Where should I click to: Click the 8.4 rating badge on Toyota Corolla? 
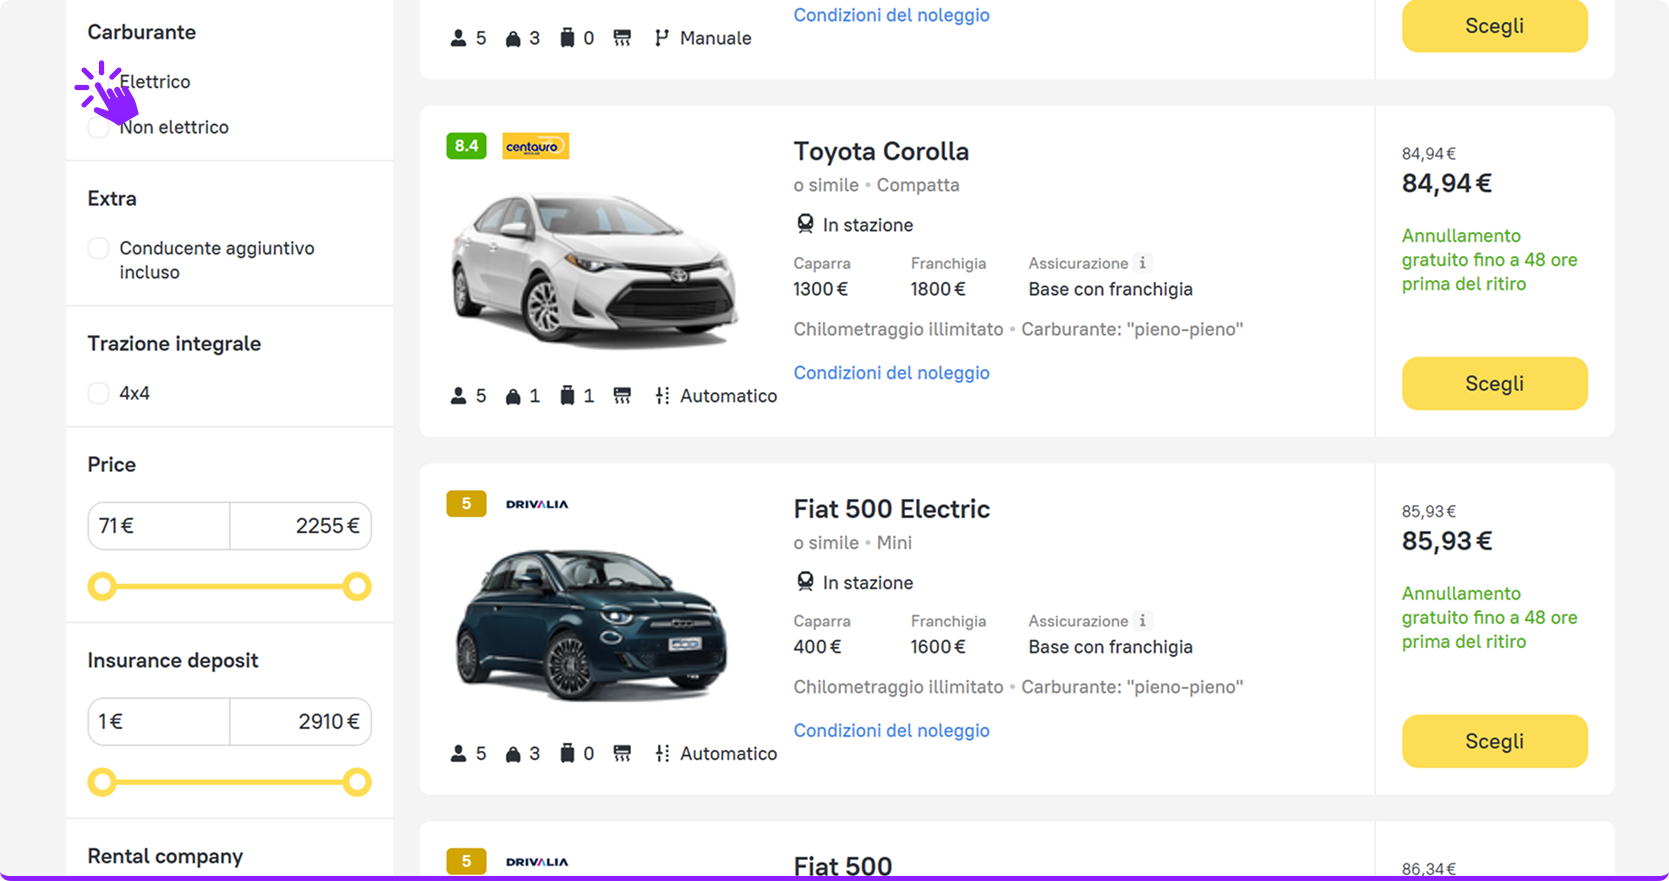click(466, 146)
